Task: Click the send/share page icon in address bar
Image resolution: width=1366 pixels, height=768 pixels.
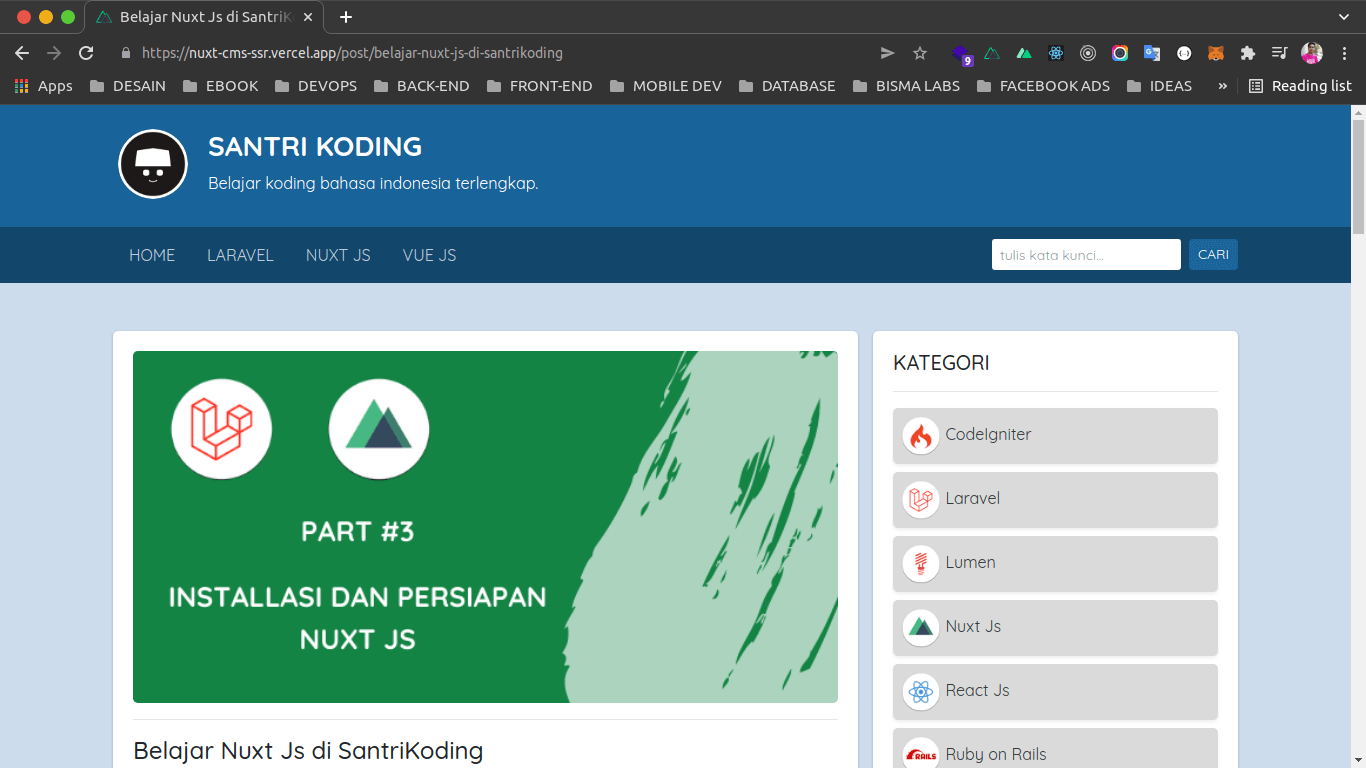Action: [887, 53]
